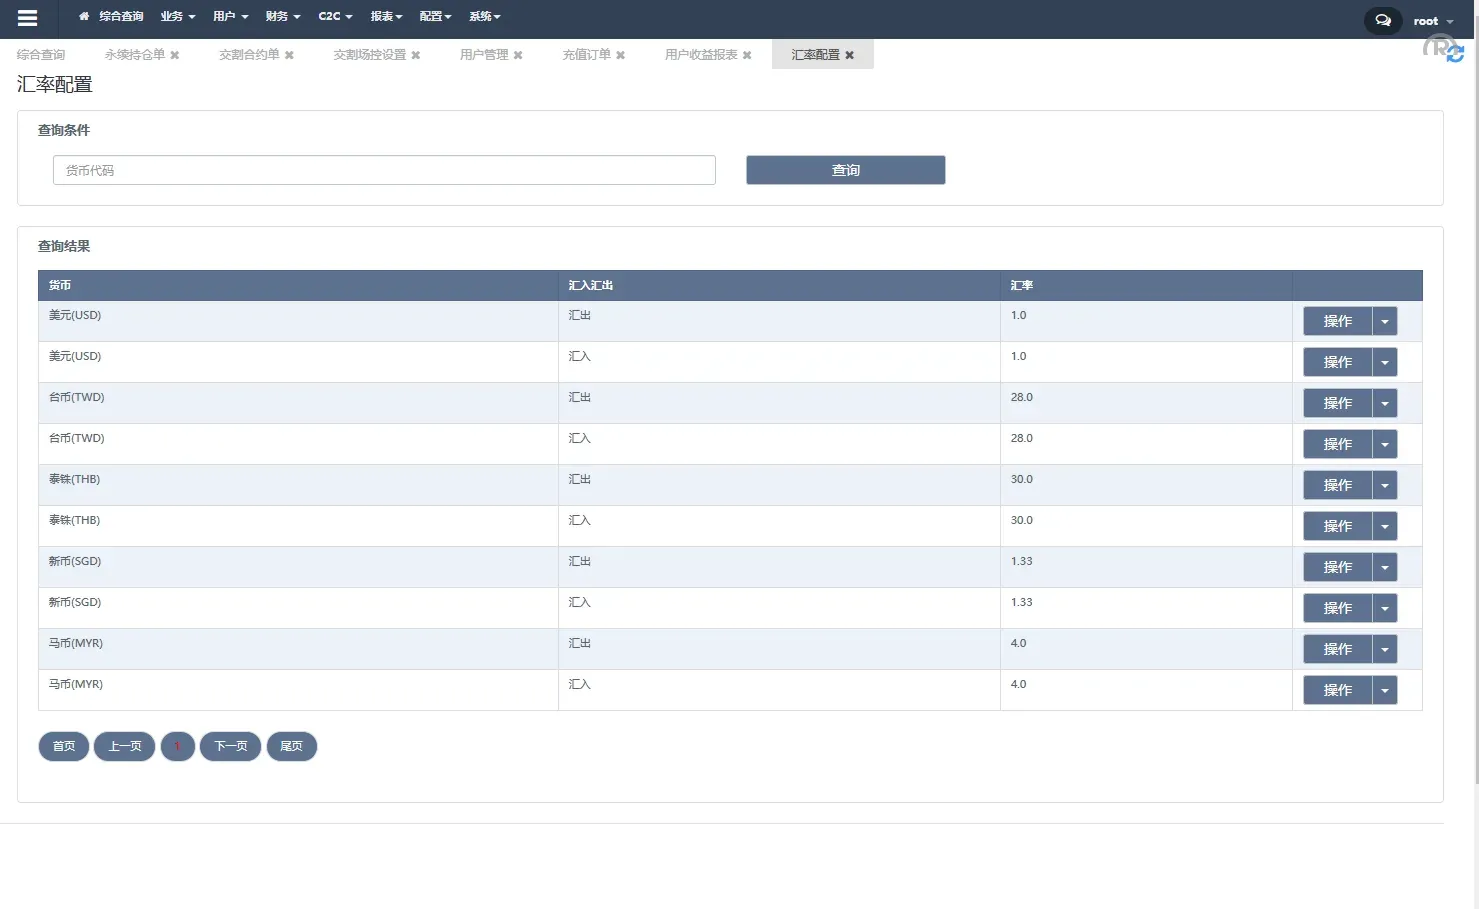
Task: Open the root user dropdown
Action: 1428,20
